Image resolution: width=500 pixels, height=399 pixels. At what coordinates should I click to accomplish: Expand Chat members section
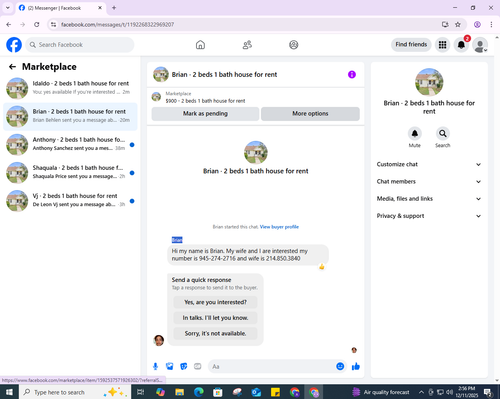pos(429,182)
